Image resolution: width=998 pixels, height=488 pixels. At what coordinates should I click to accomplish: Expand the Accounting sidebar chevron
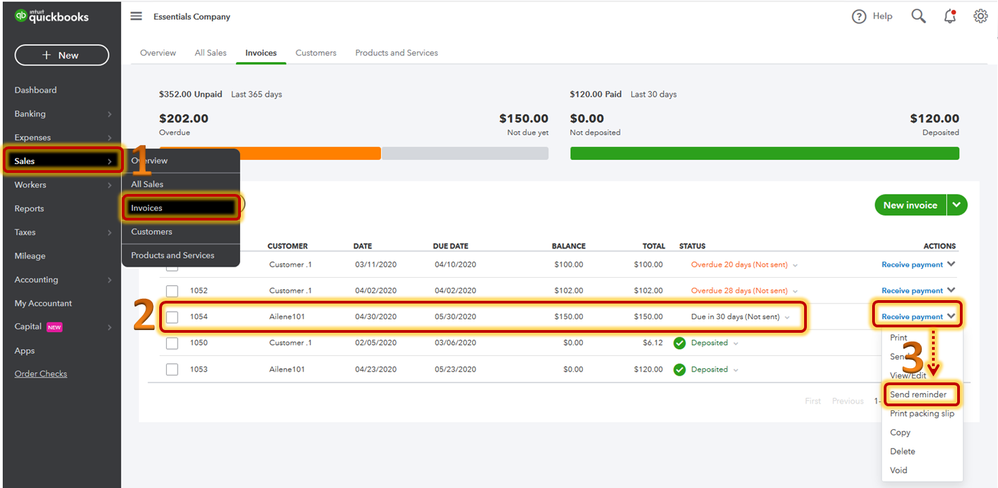(x=109, y=280)
